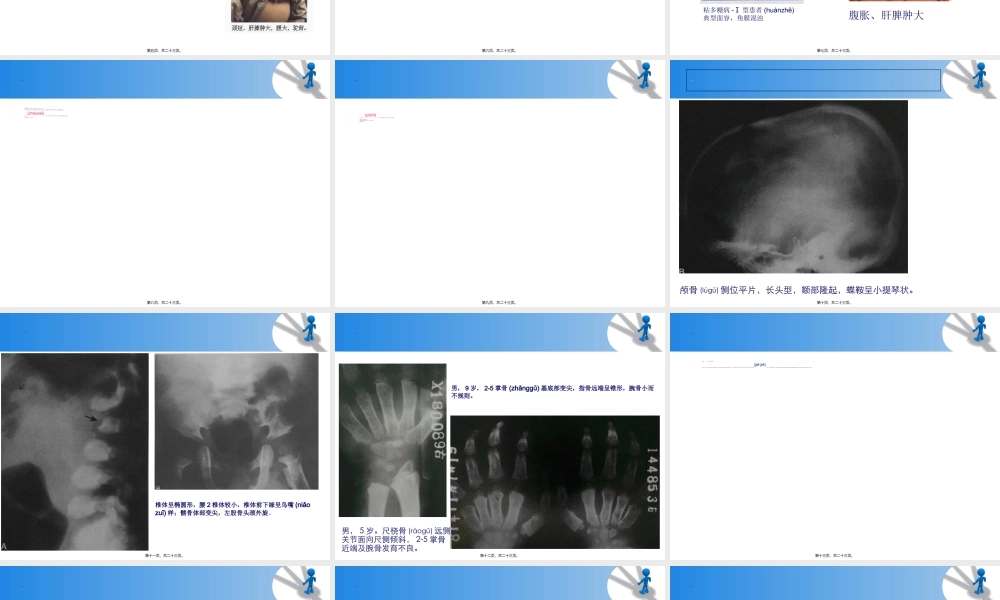Click the 9-year-old male metacarpal description text
The image size is (1000, 600).
tap(555, 391)
